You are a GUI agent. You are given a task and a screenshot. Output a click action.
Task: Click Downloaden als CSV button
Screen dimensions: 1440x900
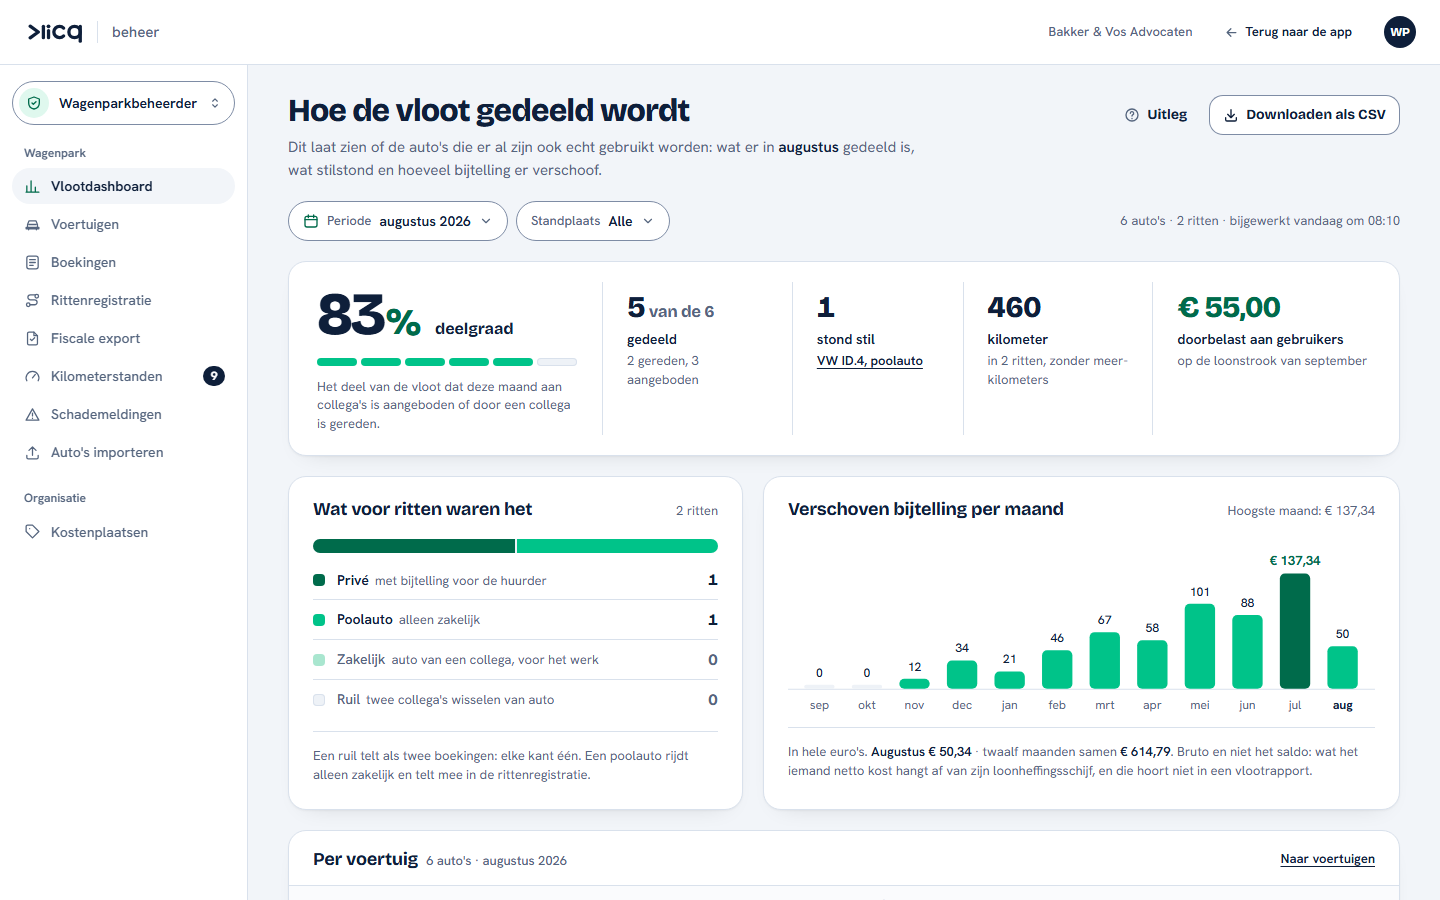tap(1304, 115)
